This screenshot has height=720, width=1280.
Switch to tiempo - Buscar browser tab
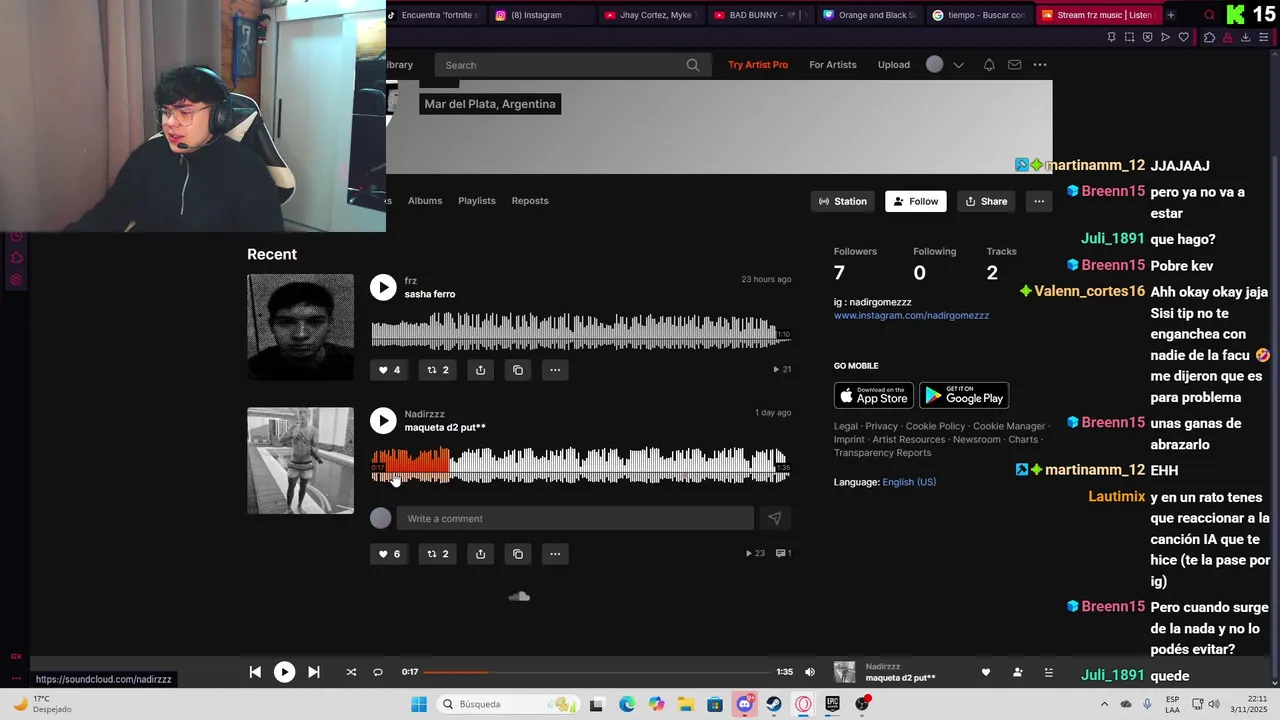coord(979,15)
